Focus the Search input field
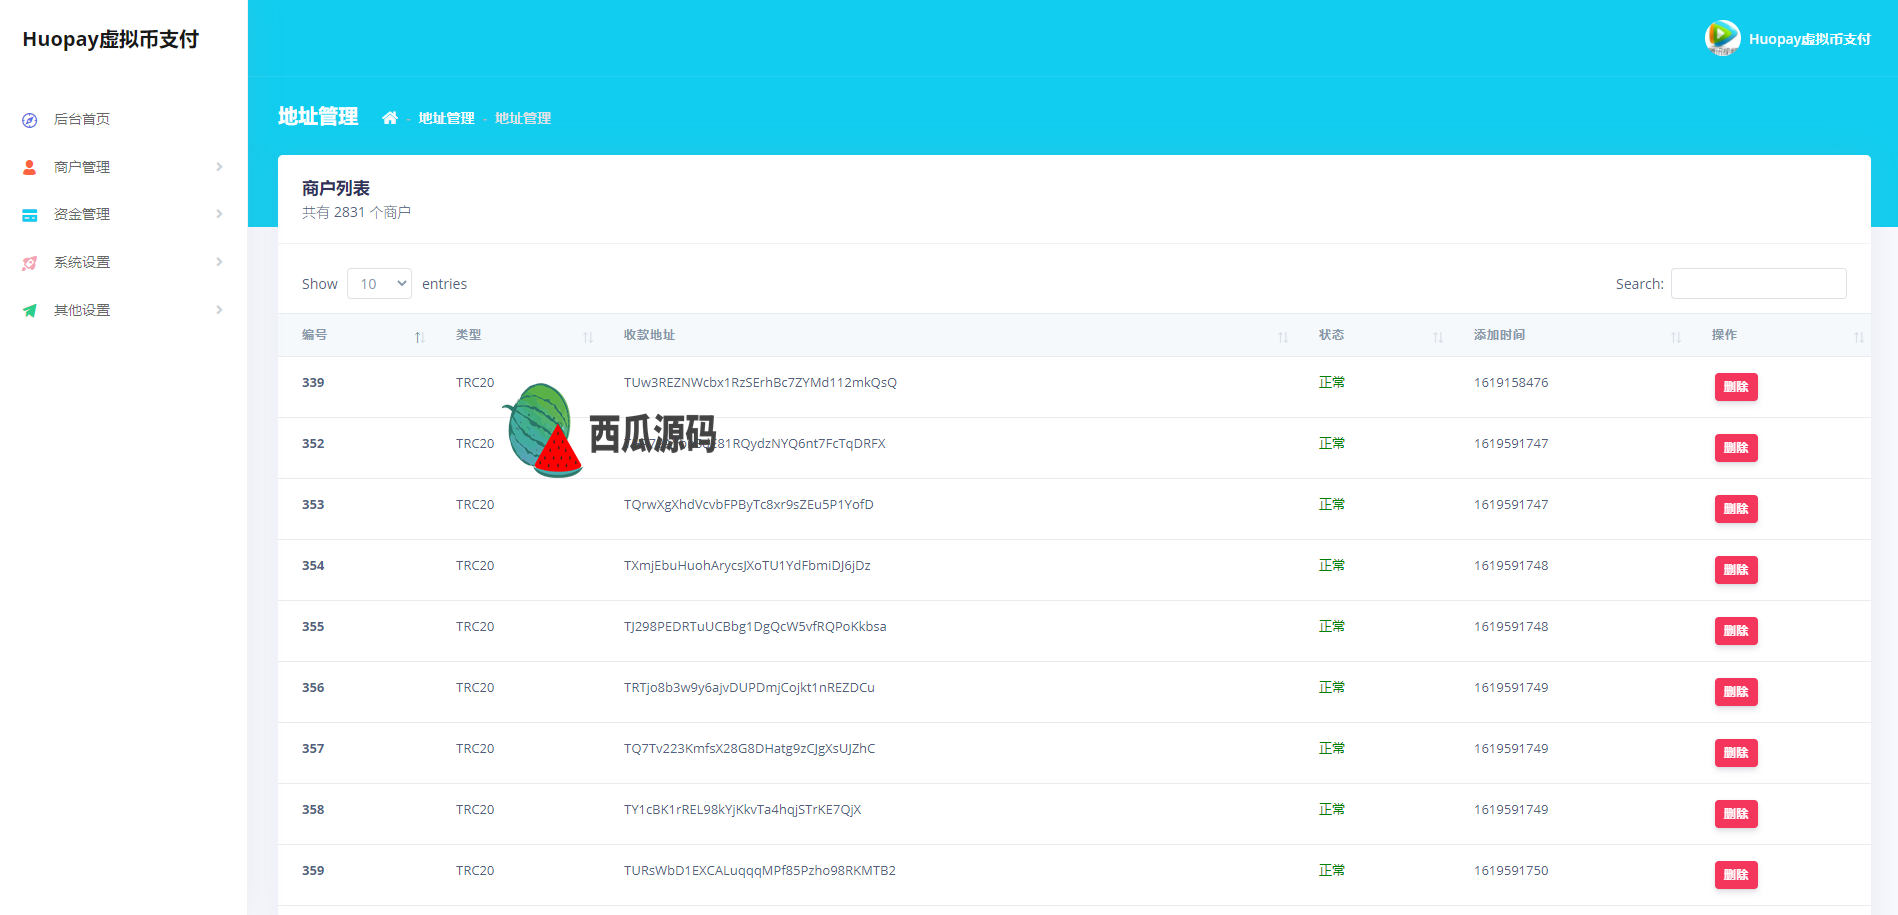The image size is (1898, 915). (x=1758, y=284)
